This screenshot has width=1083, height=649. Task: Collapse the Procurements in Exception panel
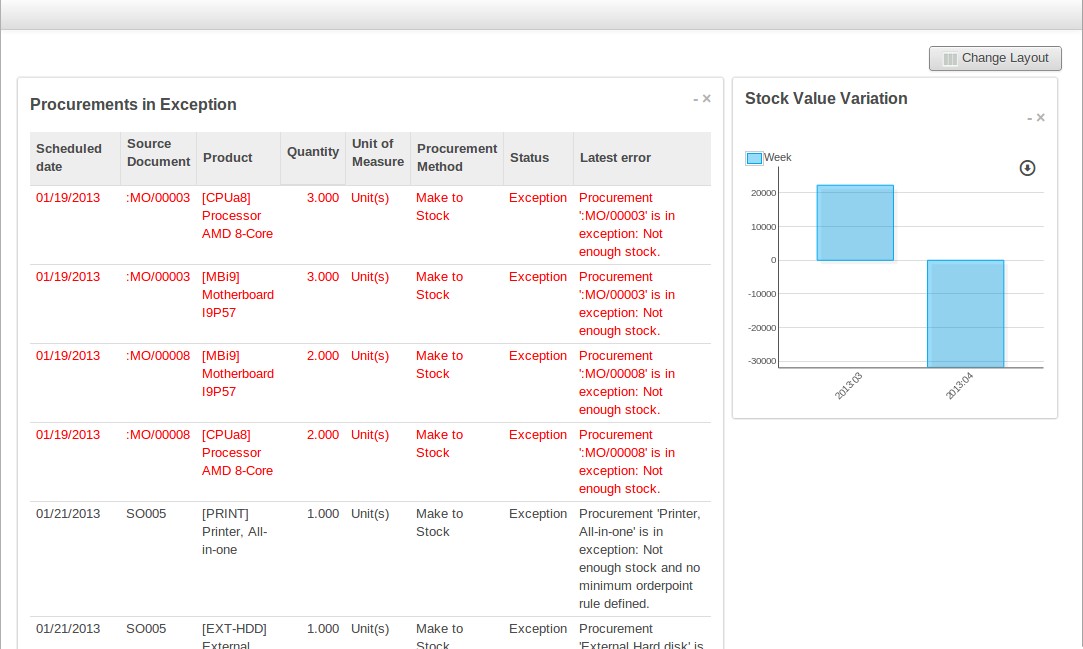coord(696,99)
